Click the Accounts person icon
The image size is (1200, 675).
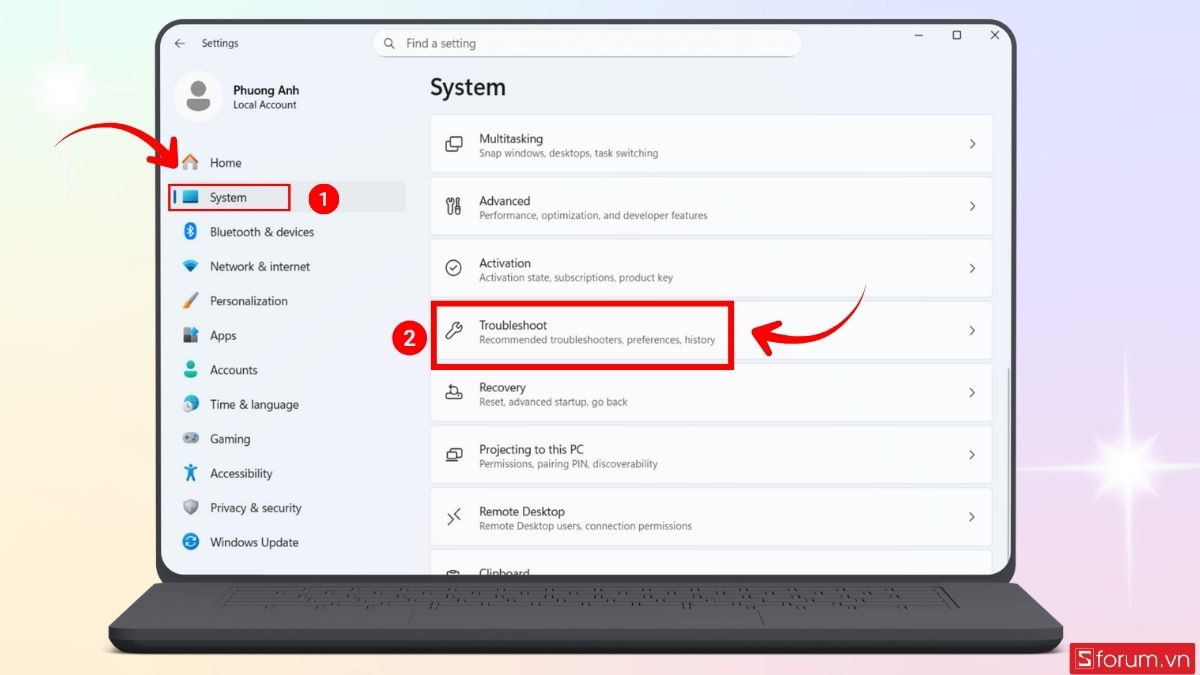point(190,369)
